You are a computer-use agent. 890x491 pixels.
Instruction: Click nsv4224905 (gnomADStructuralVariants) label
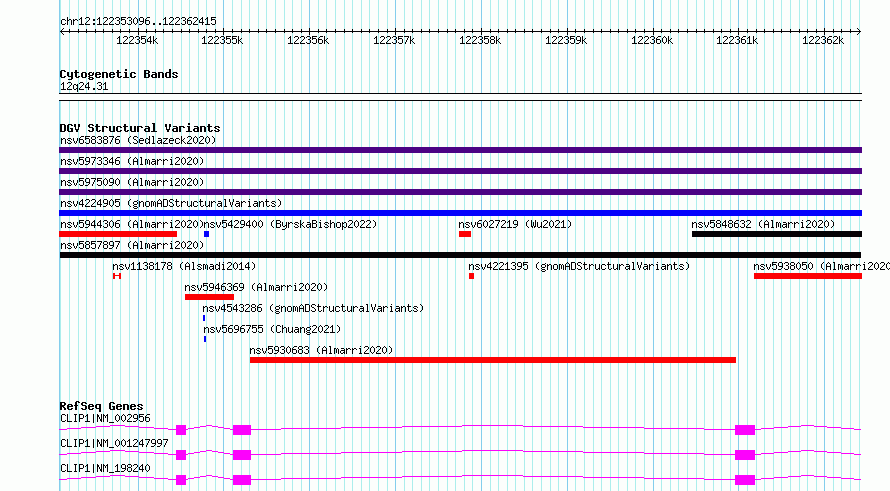(171, 203)
